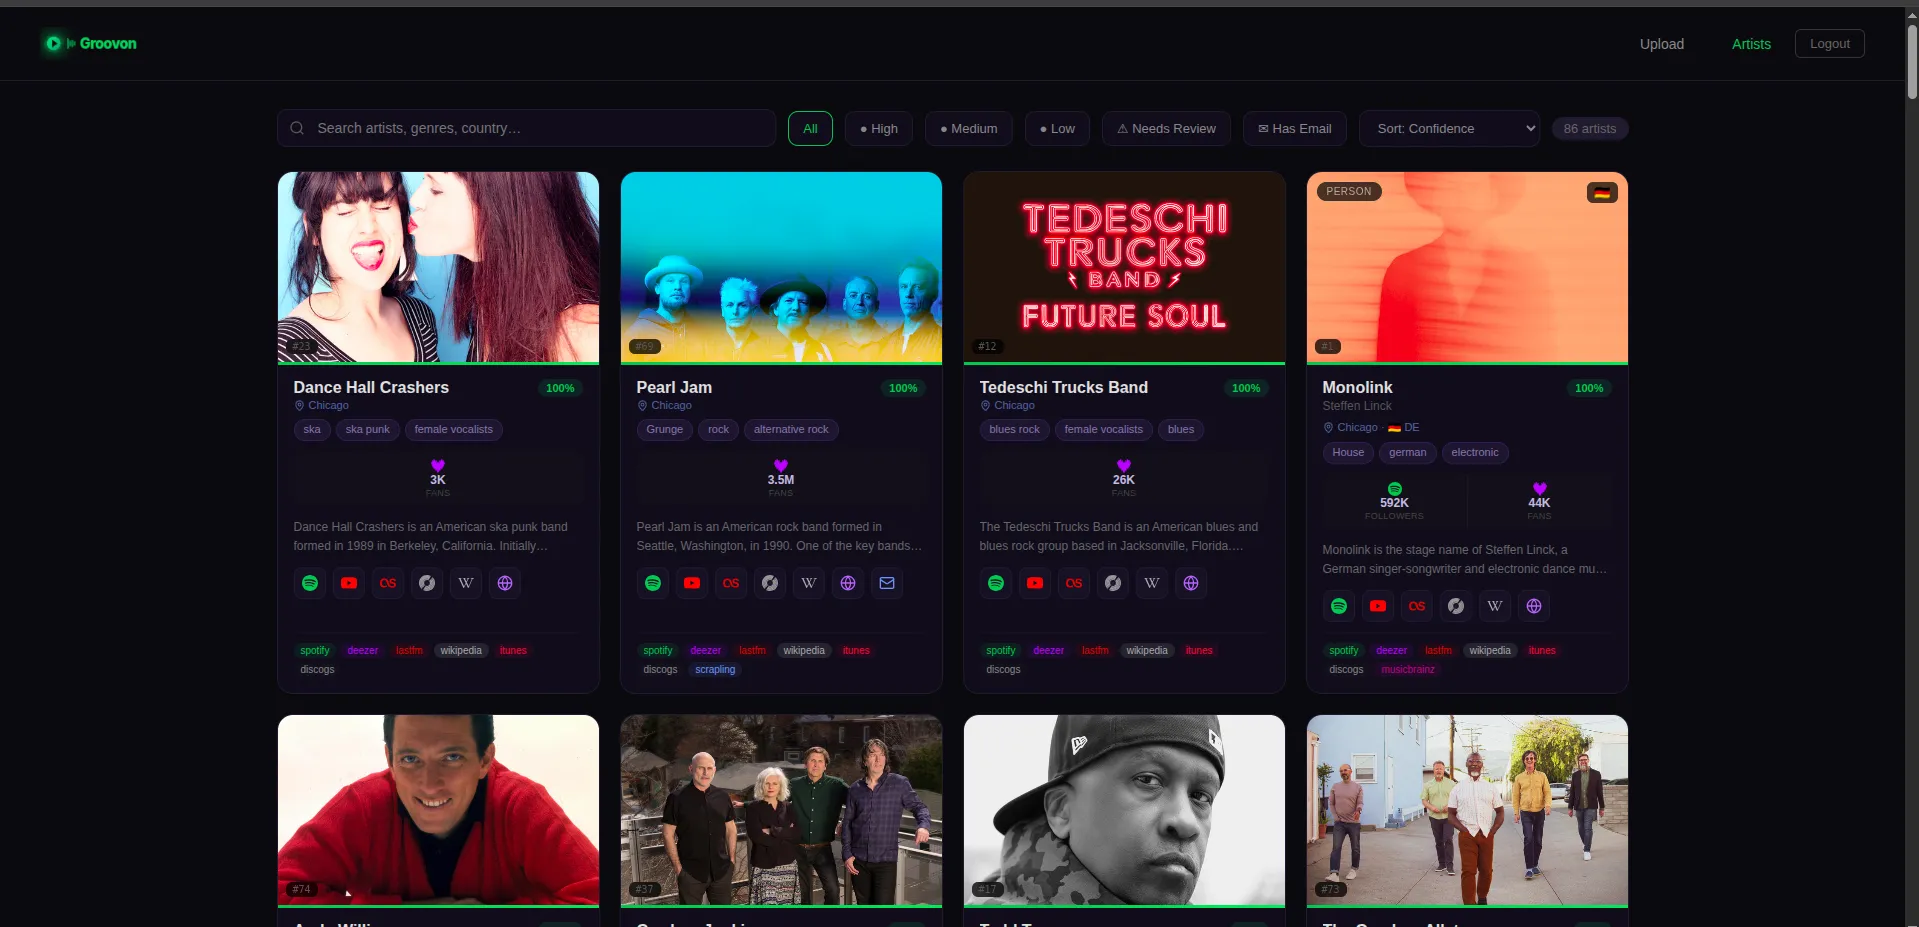
Task: Select the Medium confidence filter
Action: pyautogui.click(x=967, y=128)
